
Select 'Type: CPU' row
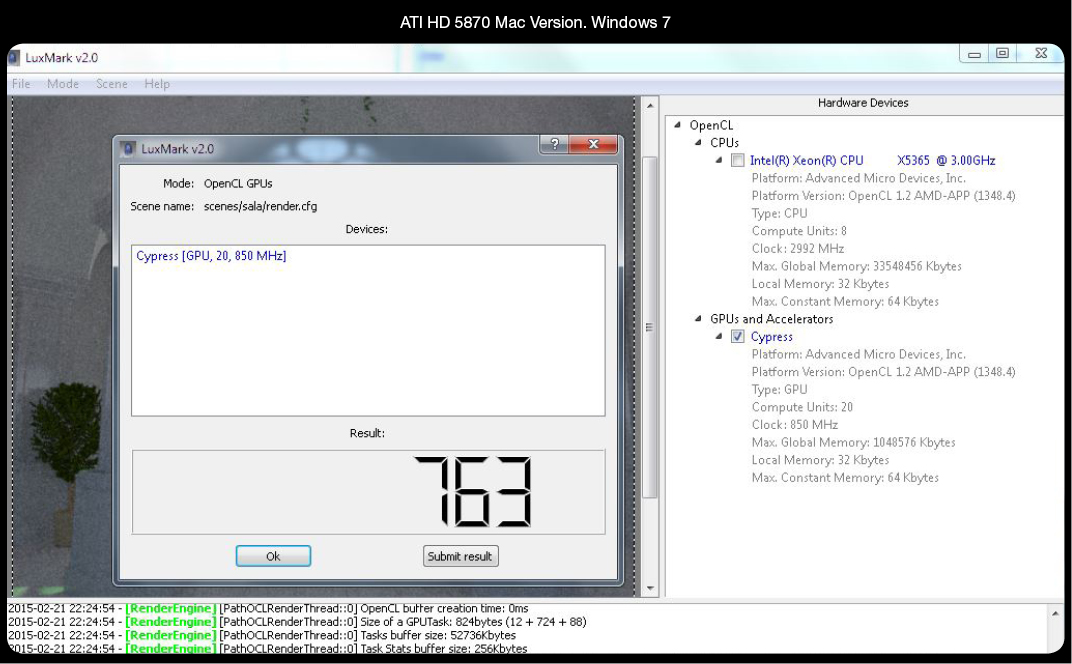(779, 213)
